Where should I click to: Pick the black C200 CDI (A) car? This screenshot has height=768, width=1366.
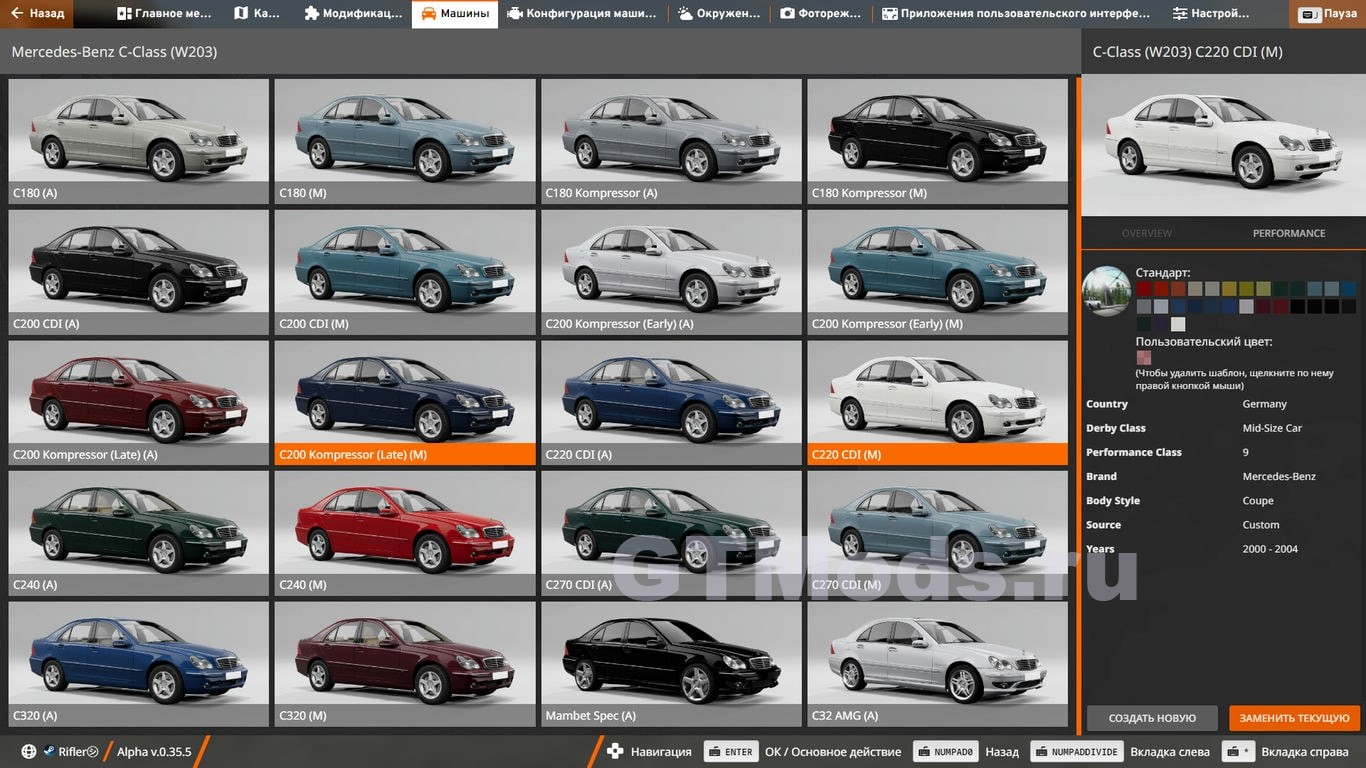tap(139, 272)
